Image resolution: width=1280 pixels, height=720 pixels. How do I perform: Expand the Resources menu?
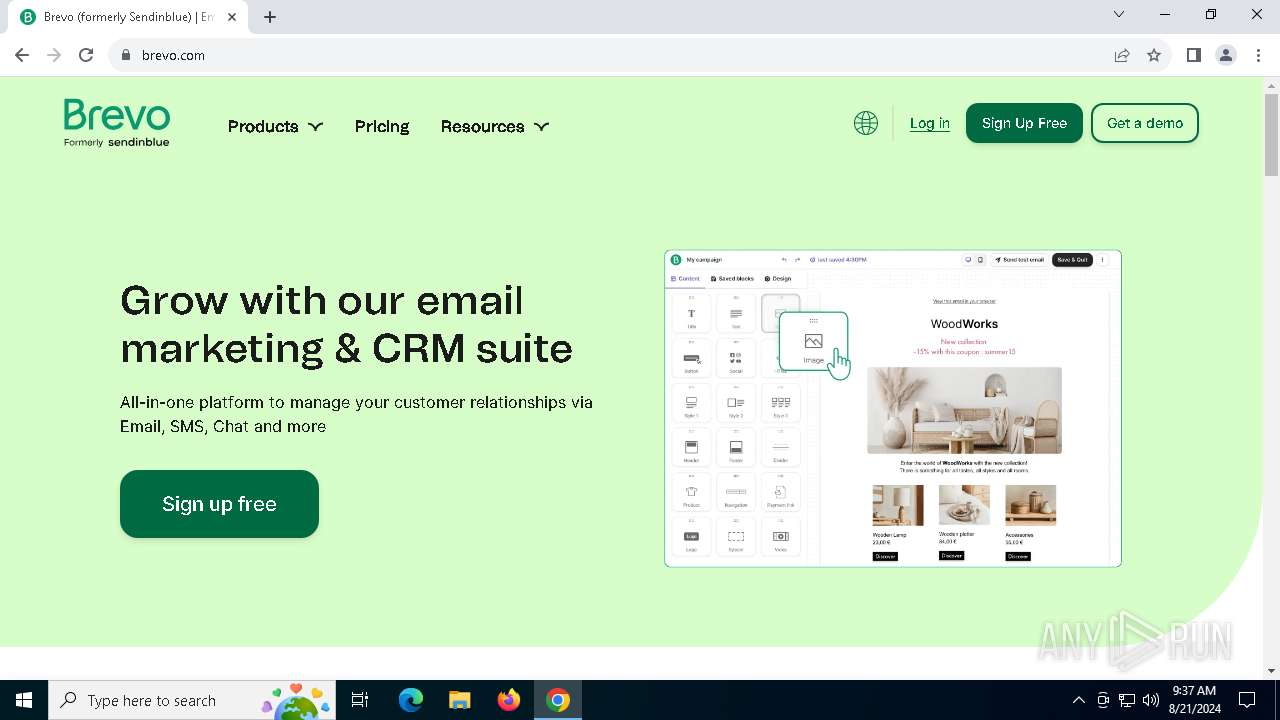point(495,126)
